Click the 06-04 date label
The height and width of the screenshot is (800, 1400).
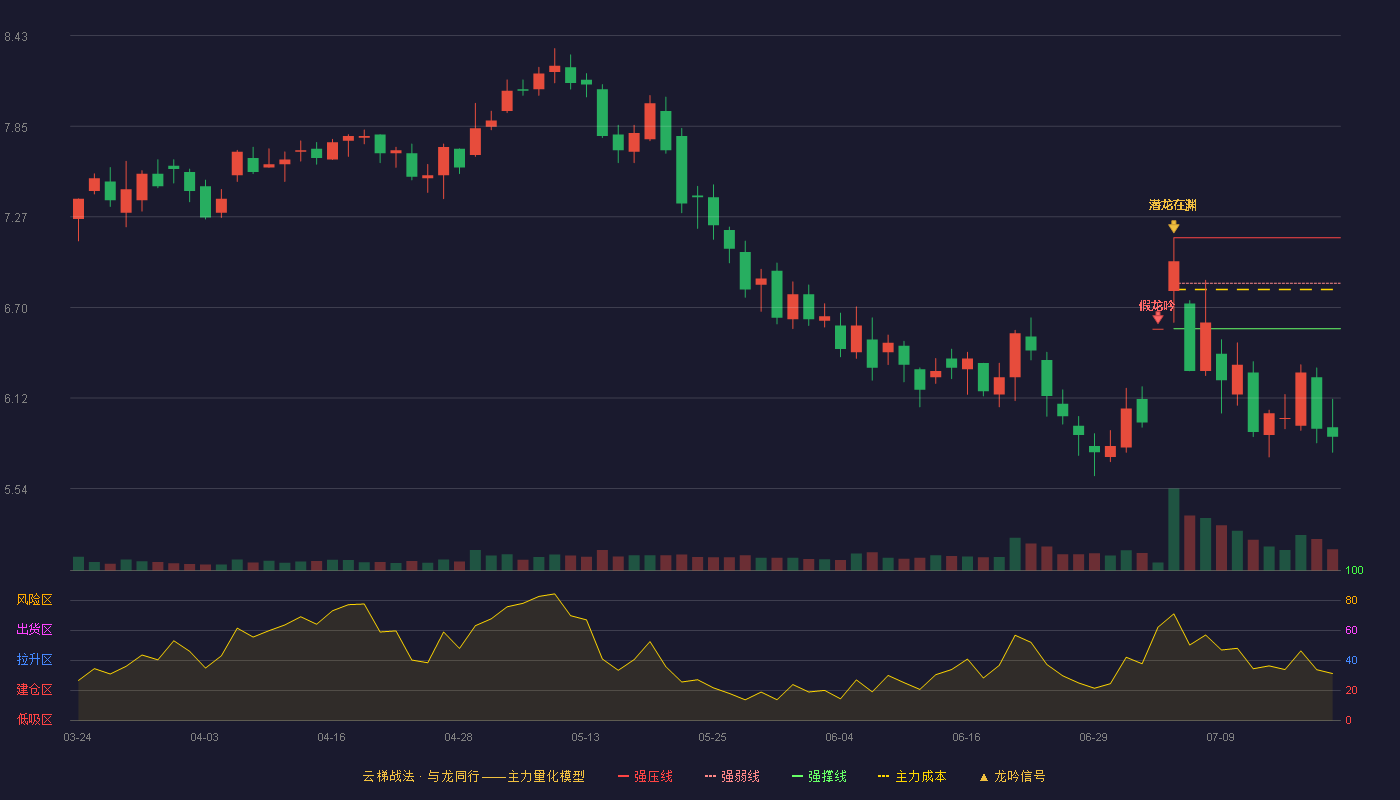(x=839, y=737)
